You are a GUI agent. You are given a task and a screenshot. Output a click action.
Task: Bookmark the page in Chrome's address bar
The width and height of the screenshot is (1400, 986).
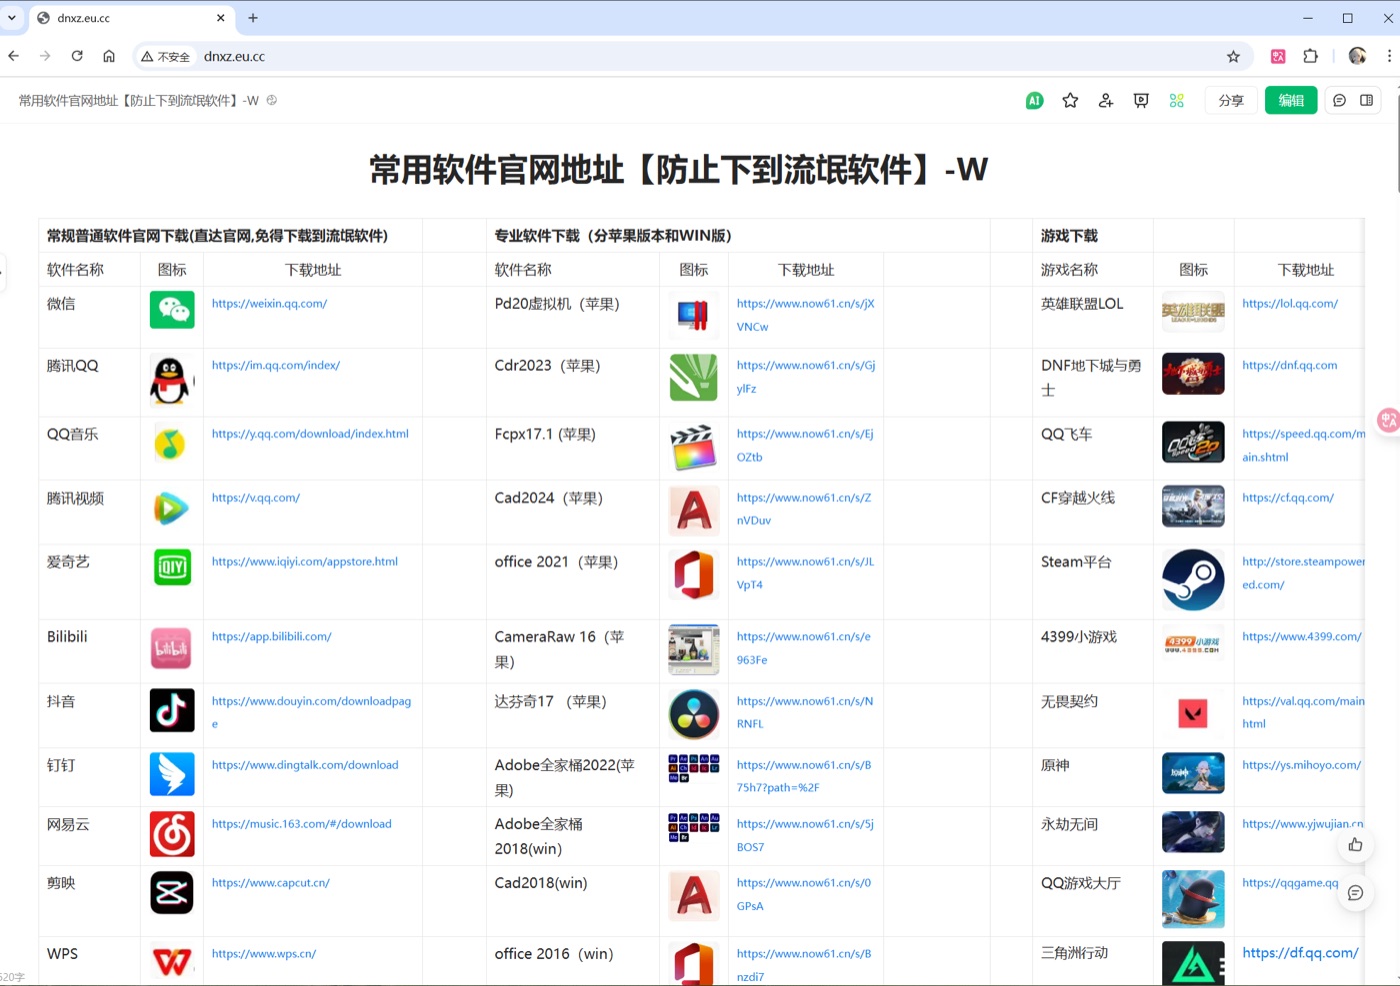pyautogui.click(x=1233, y=57)
